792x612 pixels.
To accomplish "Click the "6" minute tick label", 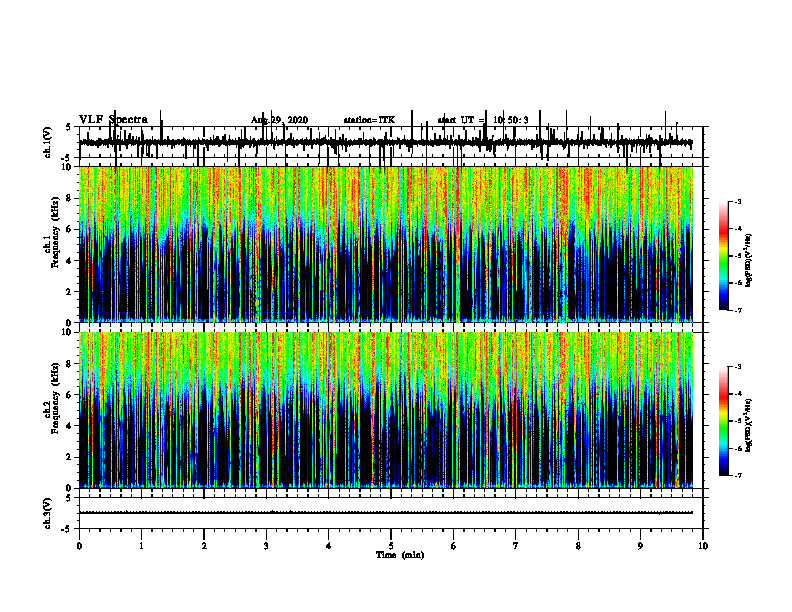I will [x=454, y=546].
